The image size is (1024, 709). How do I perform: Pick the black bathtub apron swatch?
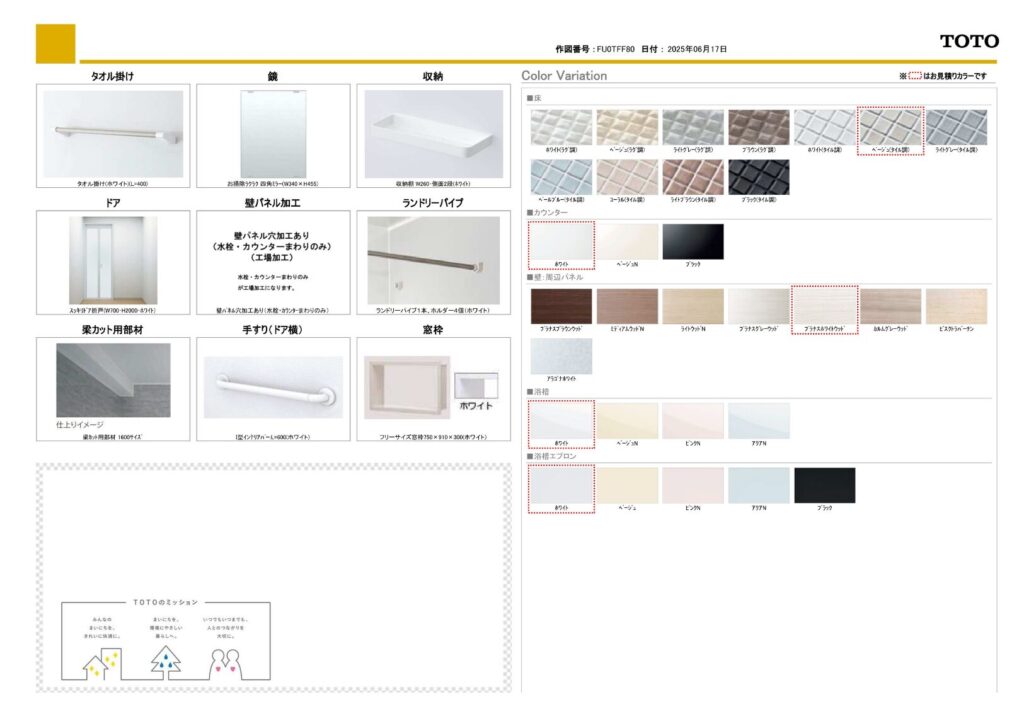[x=824, y=485]
